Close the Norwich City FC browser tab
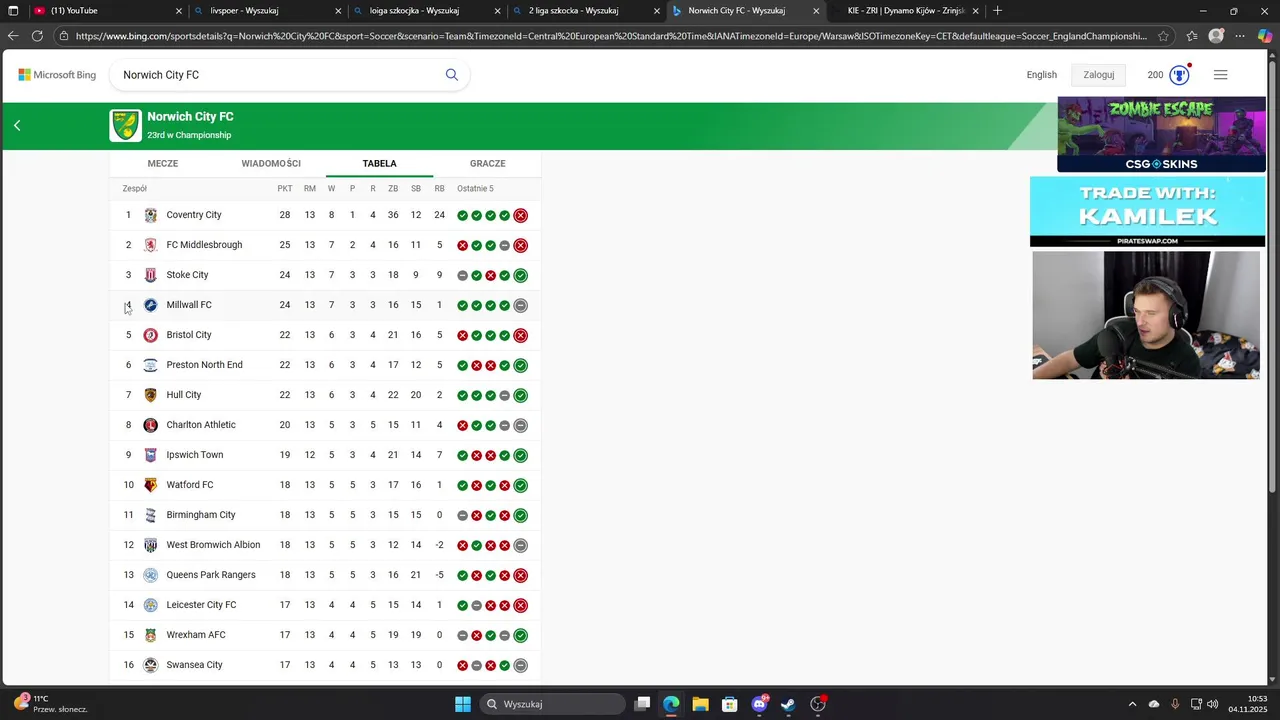Screen dimensions: 1280x720 pos(816,11)
